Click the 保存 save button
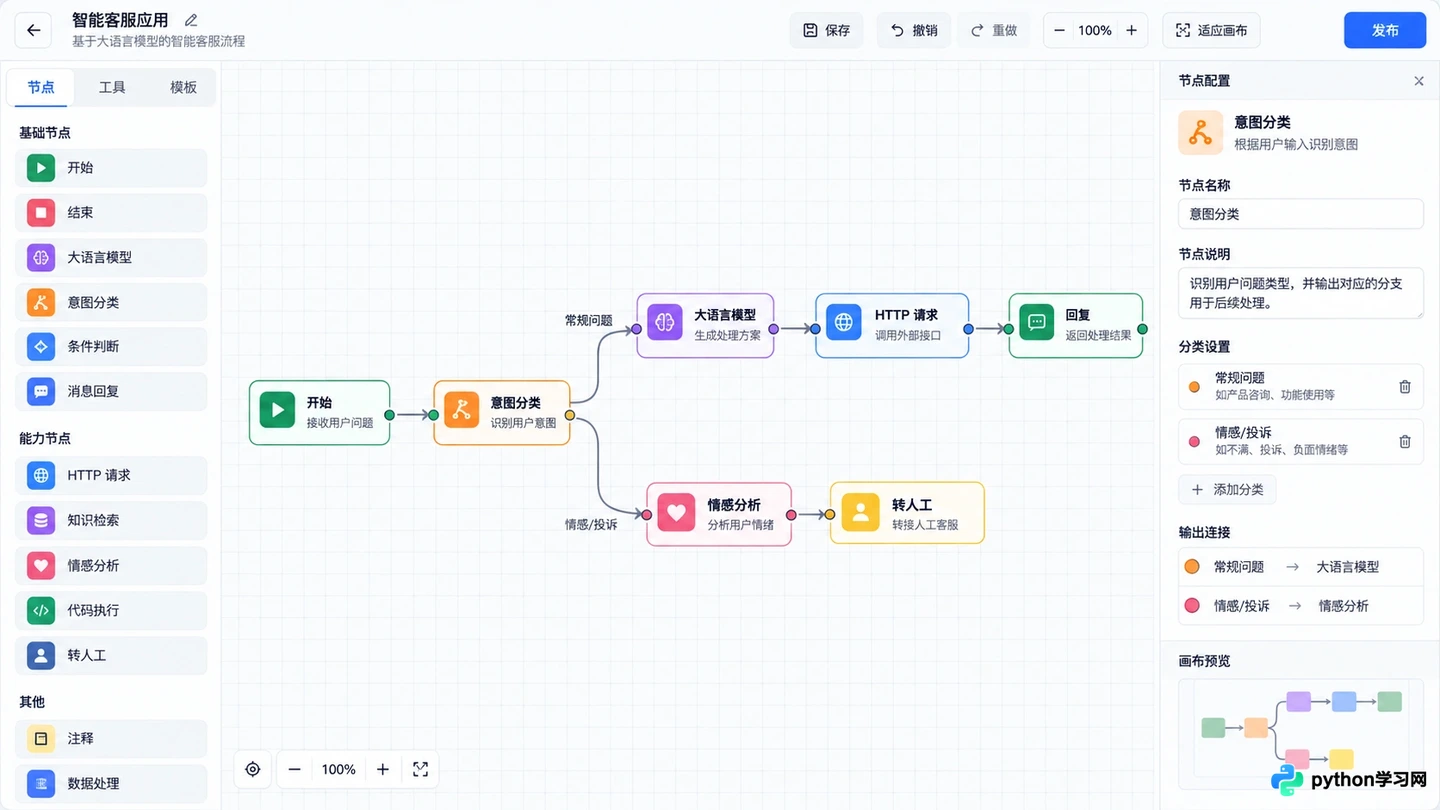This screenshot has width=1440, height=810. point(826,30)
